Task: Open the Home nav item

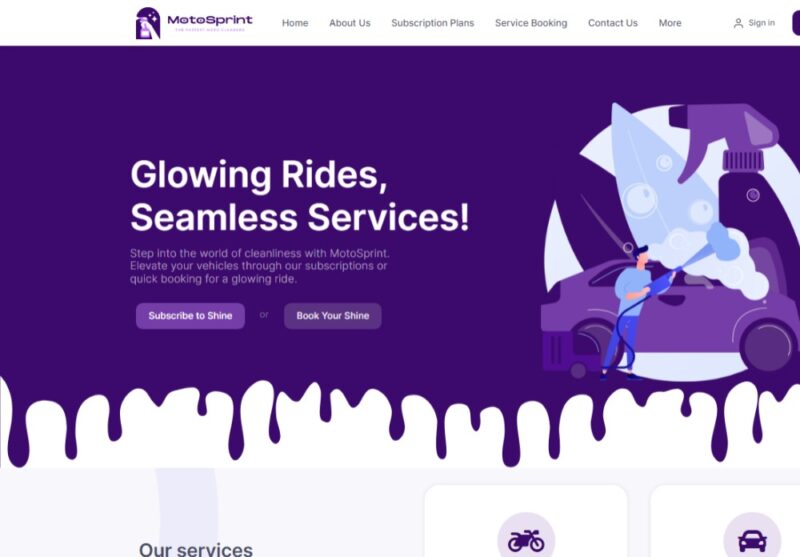Action: [295, 23]
